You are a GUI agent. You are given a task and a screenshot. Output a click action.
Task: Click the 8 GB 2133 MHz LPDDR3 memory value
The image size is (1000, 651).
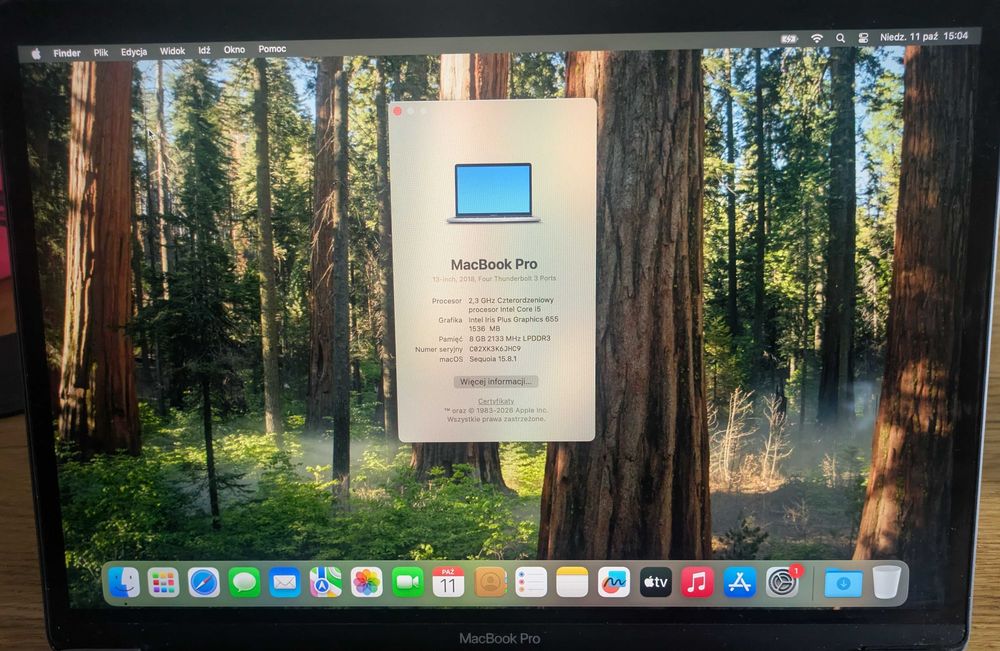(x=510, y=339)
